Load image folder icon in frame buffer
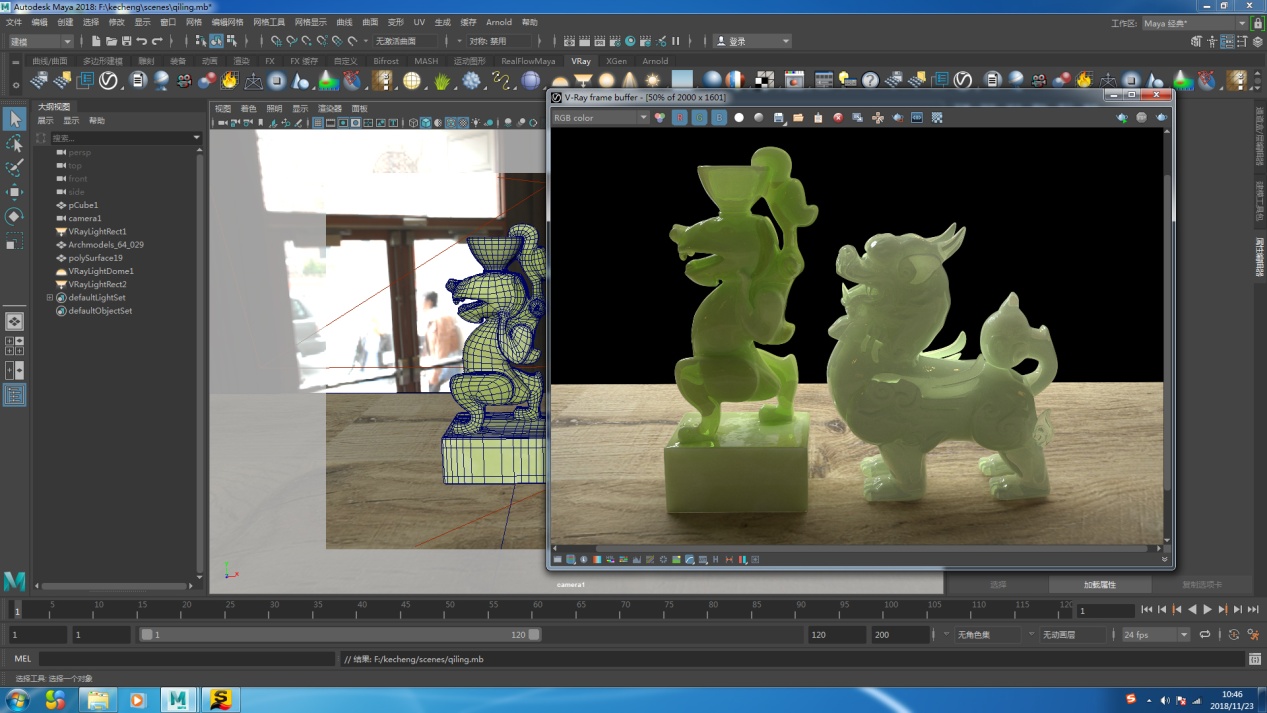Image resolution: width=1267 pixels, height=713 pixels. click(798, 118)
